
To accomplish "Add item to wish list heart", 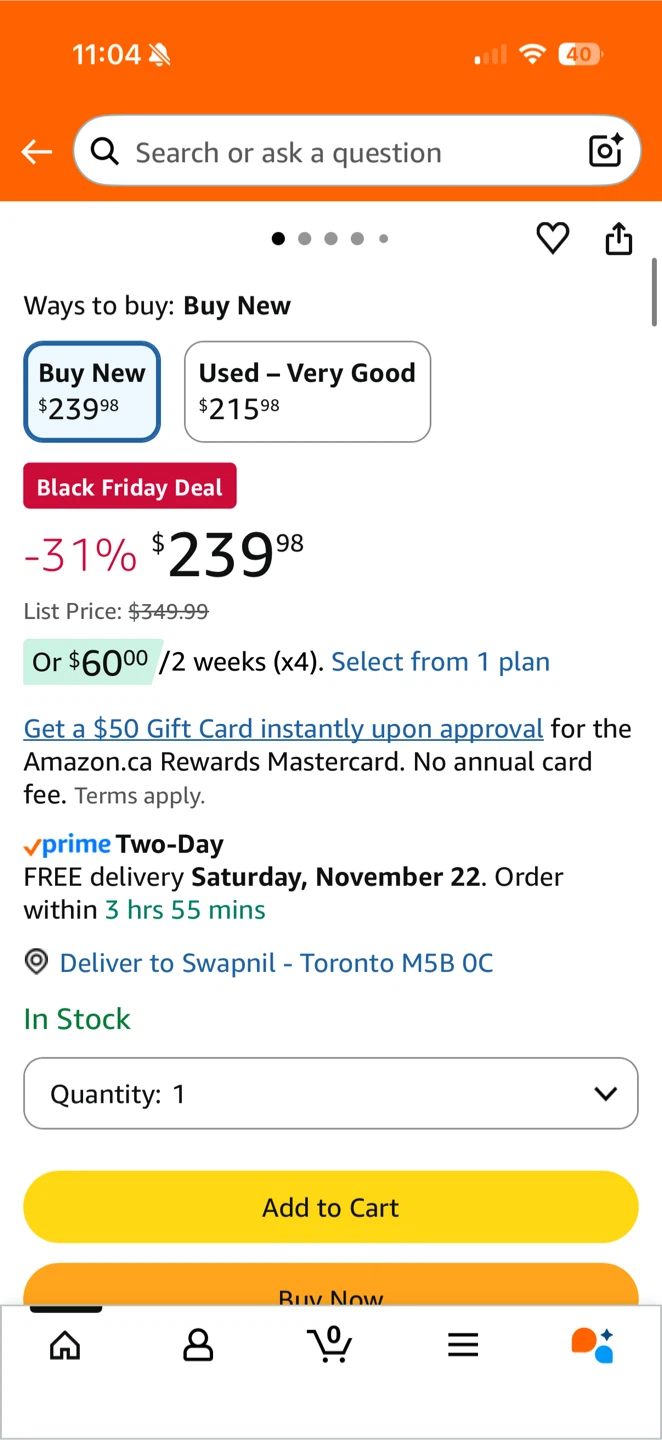I will [553, 238].
